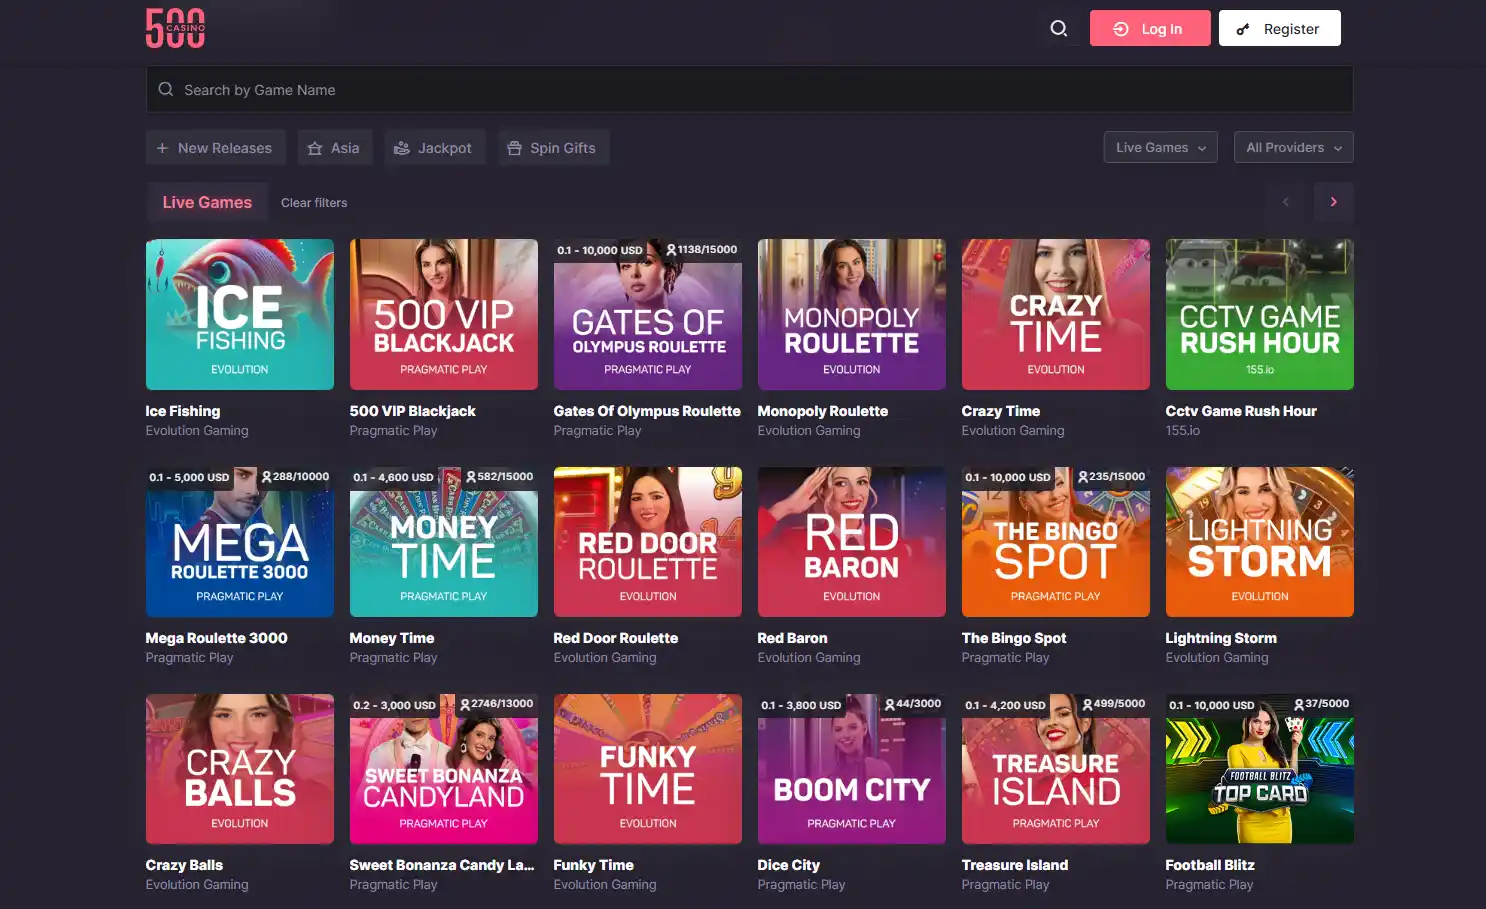Click 'Sweet Bonanza Candy La...' title text
The height and width of the screenshot is (909, 1486).
442,865
